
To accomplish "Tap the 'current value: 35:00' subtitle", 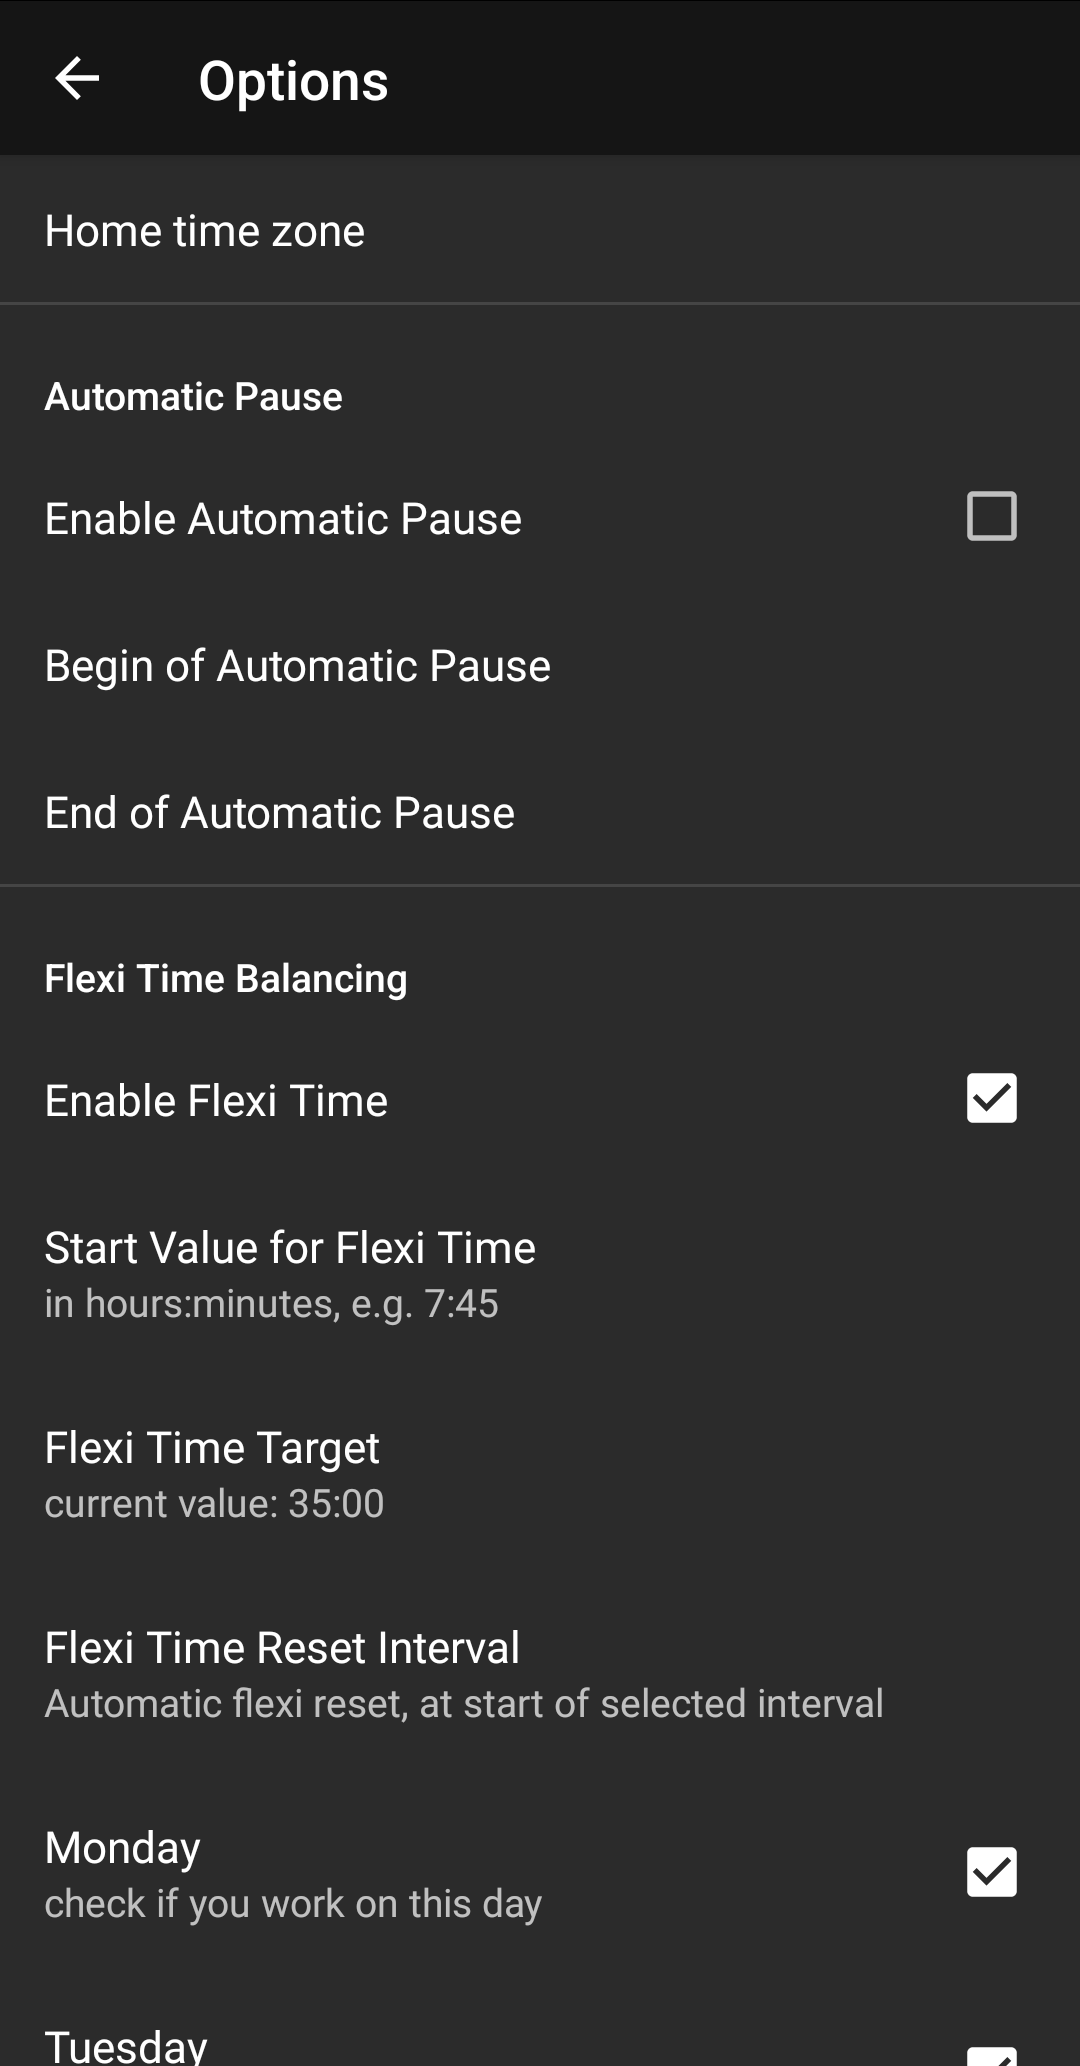I will (214, 1504).
